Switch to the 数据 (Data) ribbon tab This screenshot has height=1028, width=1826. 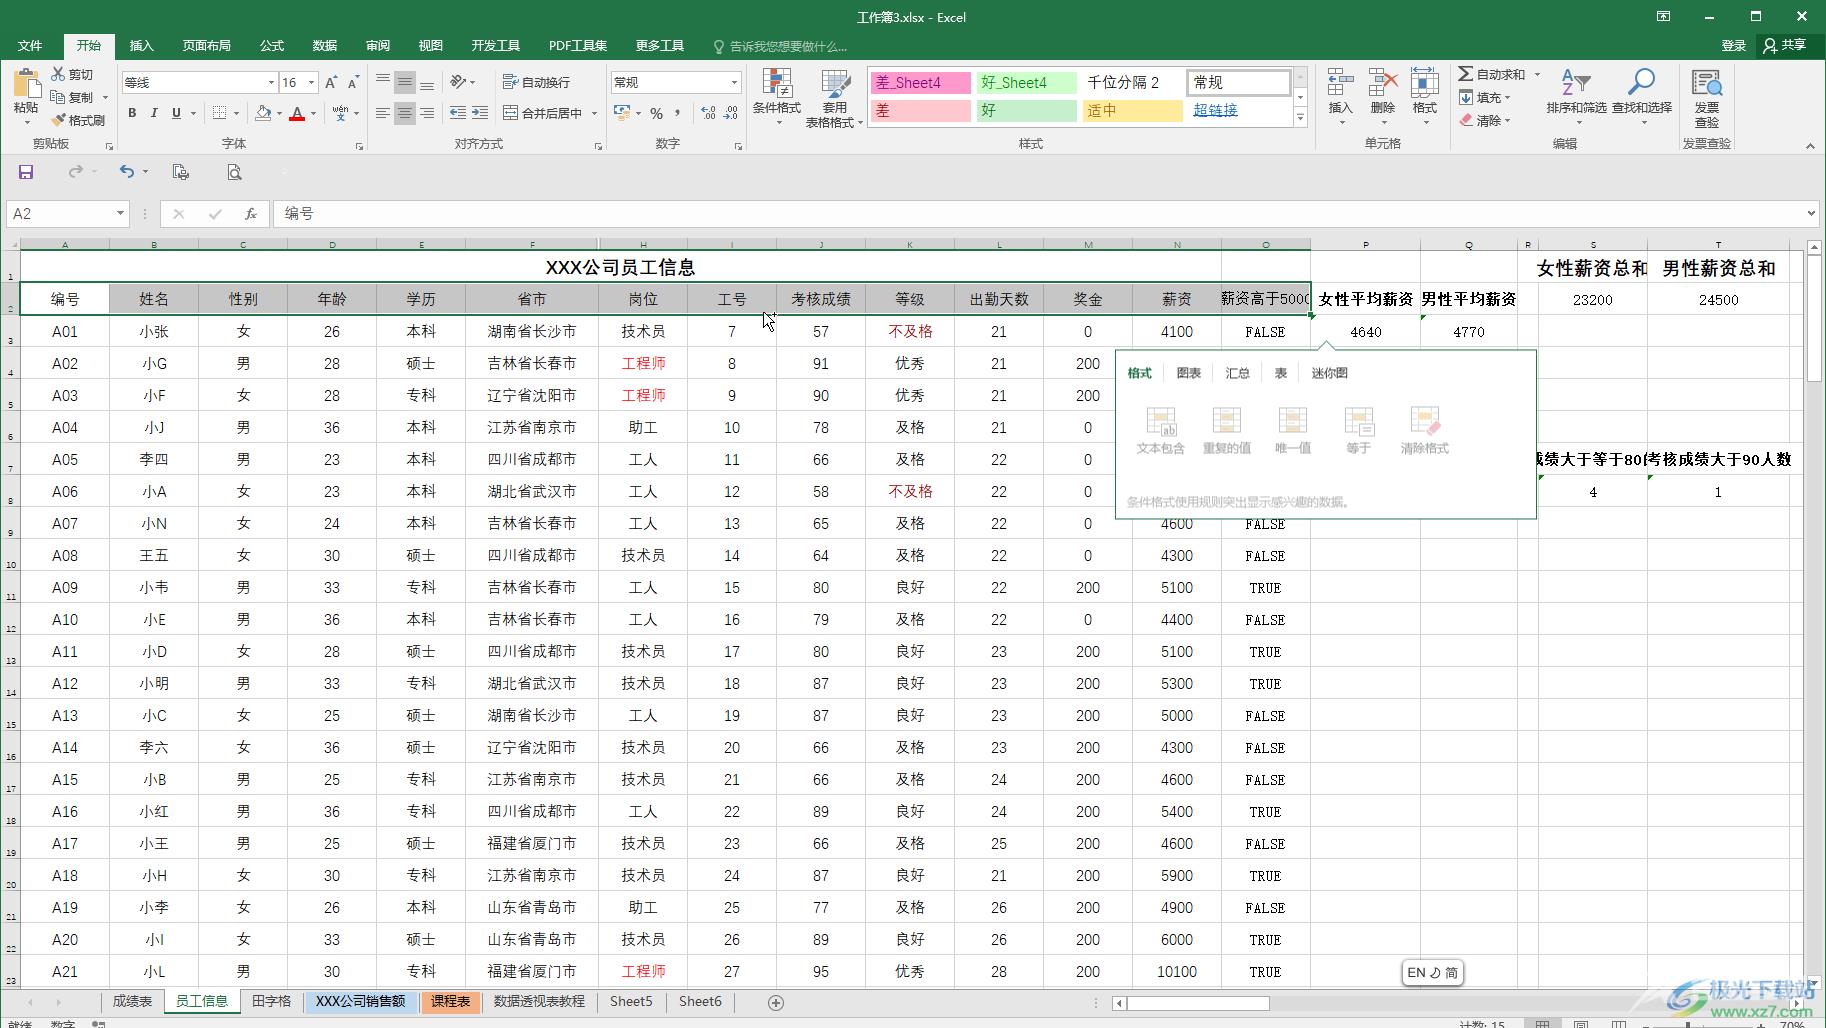pyautogui.click(x=325, y=46)
